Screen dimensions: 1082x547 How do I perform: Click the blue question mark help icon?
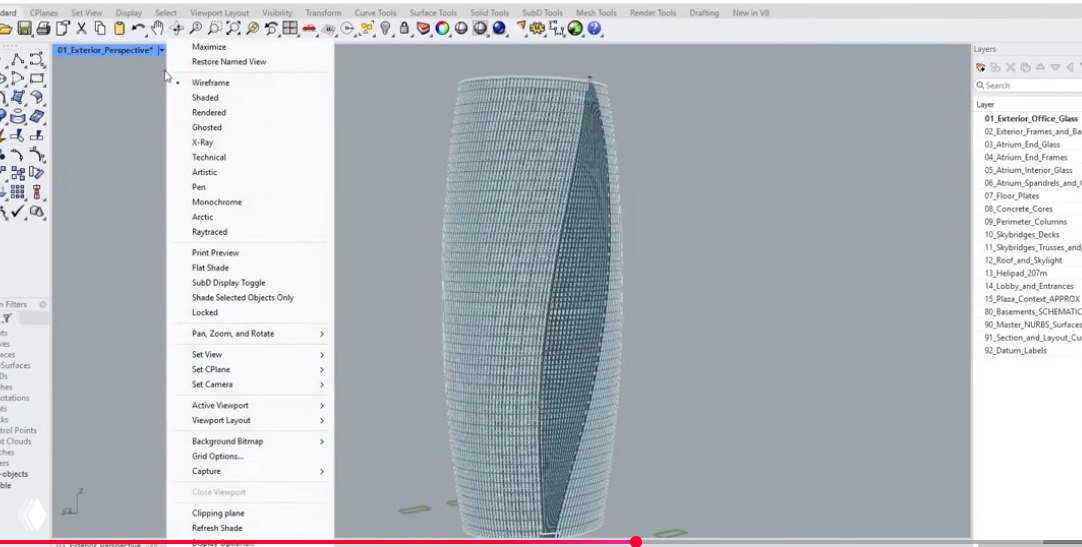click(594, 29)
